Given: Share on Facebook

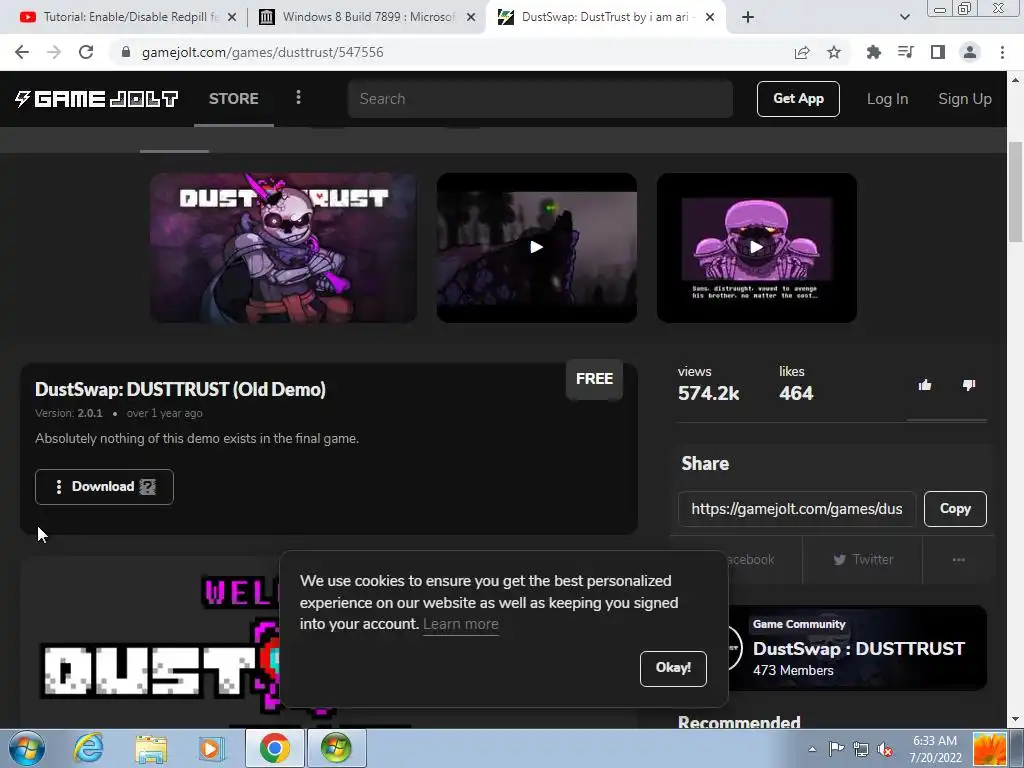Looking at the screenshot, I should coord(751,560).
